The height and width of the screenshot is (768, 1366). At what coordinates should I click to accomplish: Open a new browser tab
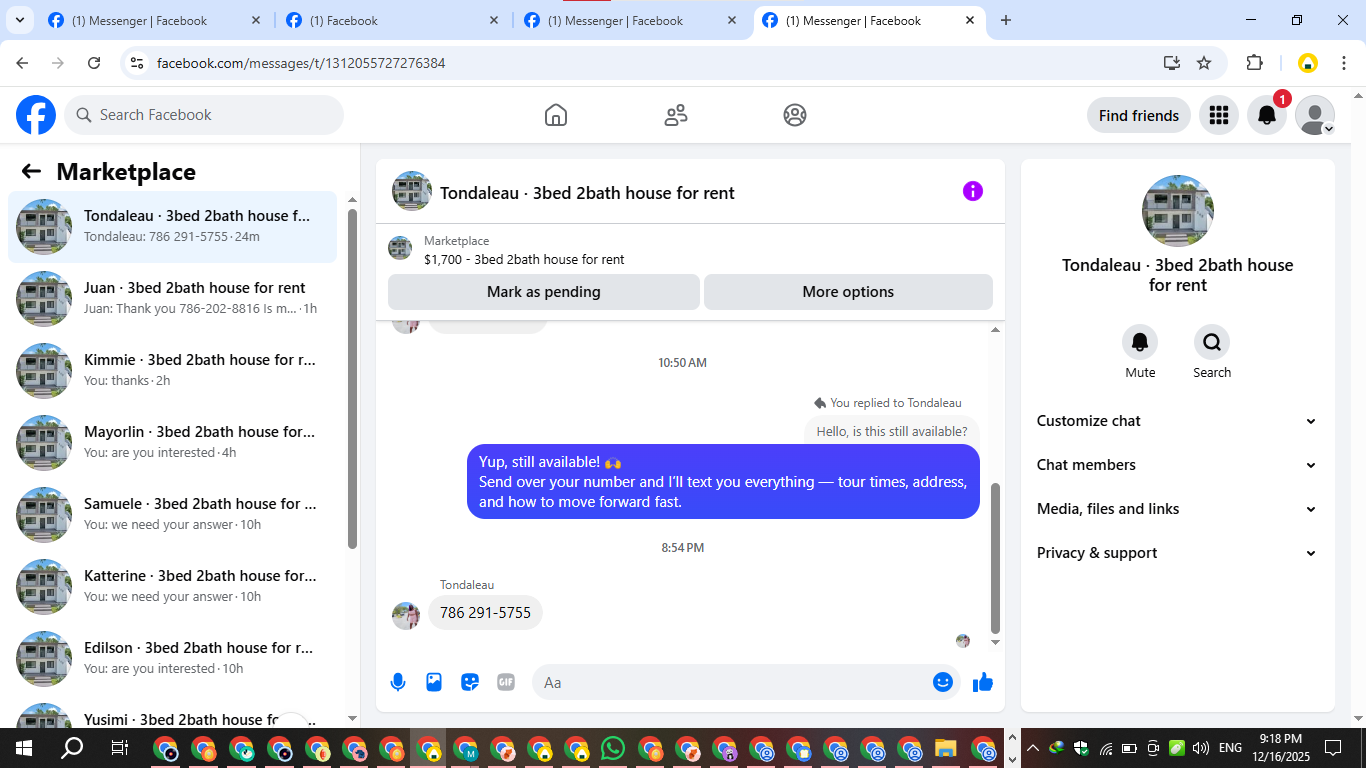(x=1006, y=20)
